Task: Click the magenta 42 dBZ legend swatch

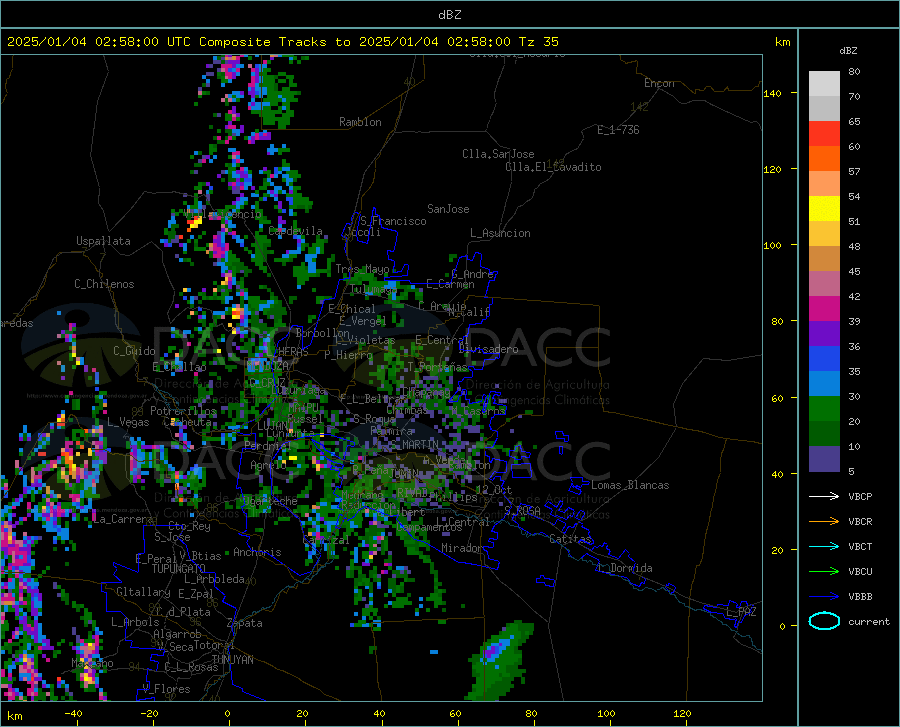Action: click(824, 309)
